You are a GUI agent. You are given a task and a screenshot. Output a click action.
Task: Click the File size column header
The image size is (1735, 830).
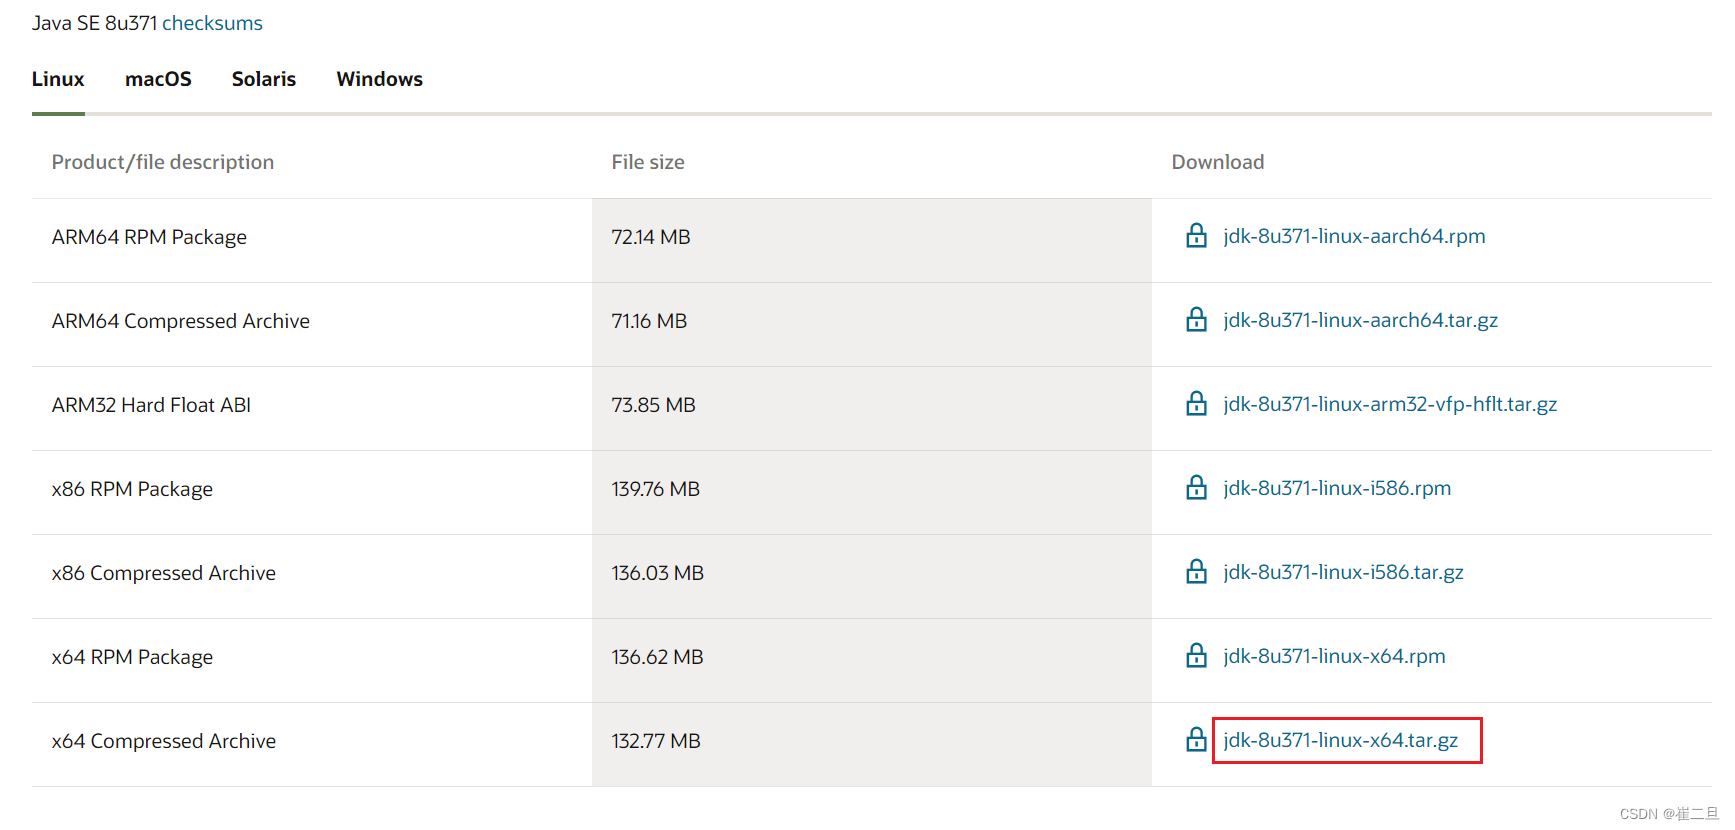pyautogui.click(x=648, y=162)
